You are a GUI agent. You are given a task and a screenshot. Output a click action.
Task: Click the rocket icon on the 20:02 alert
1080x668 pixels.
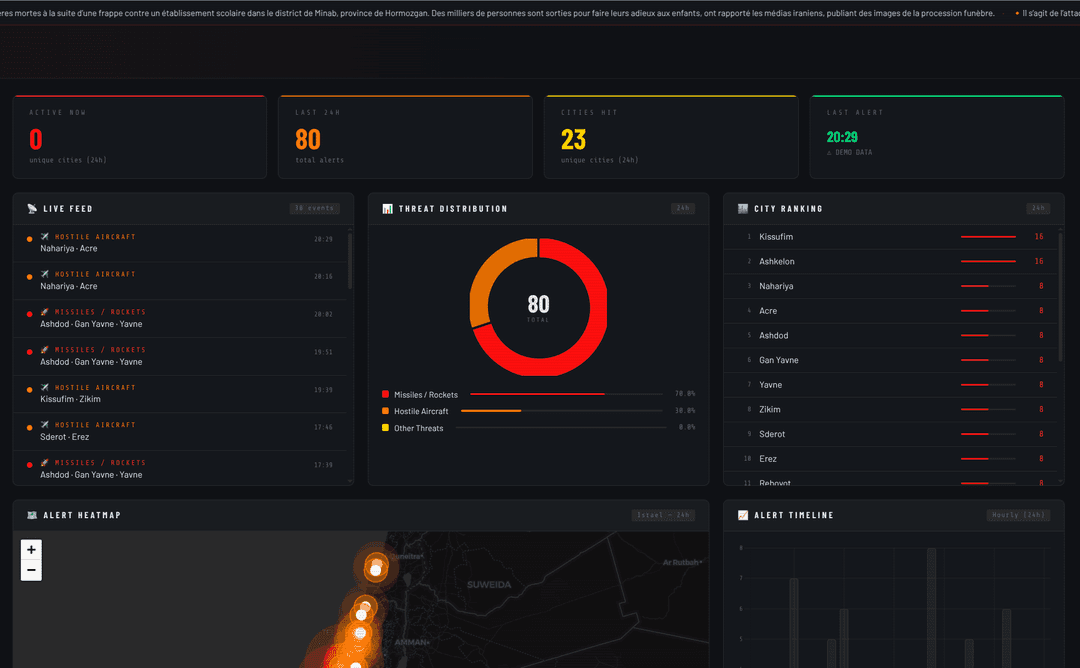pos(45,312)
